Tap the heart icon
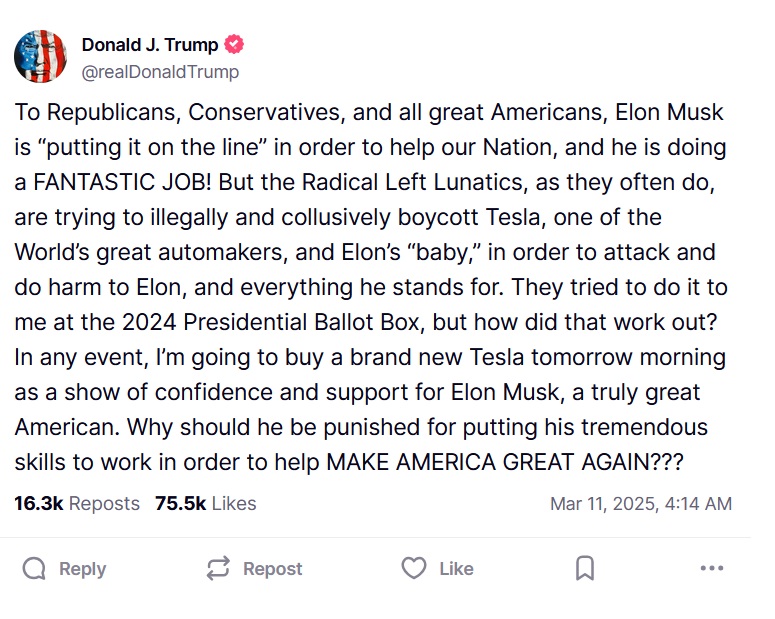This screenshot has height=619, width=775. pyautogui.click(x=413, y=569)
